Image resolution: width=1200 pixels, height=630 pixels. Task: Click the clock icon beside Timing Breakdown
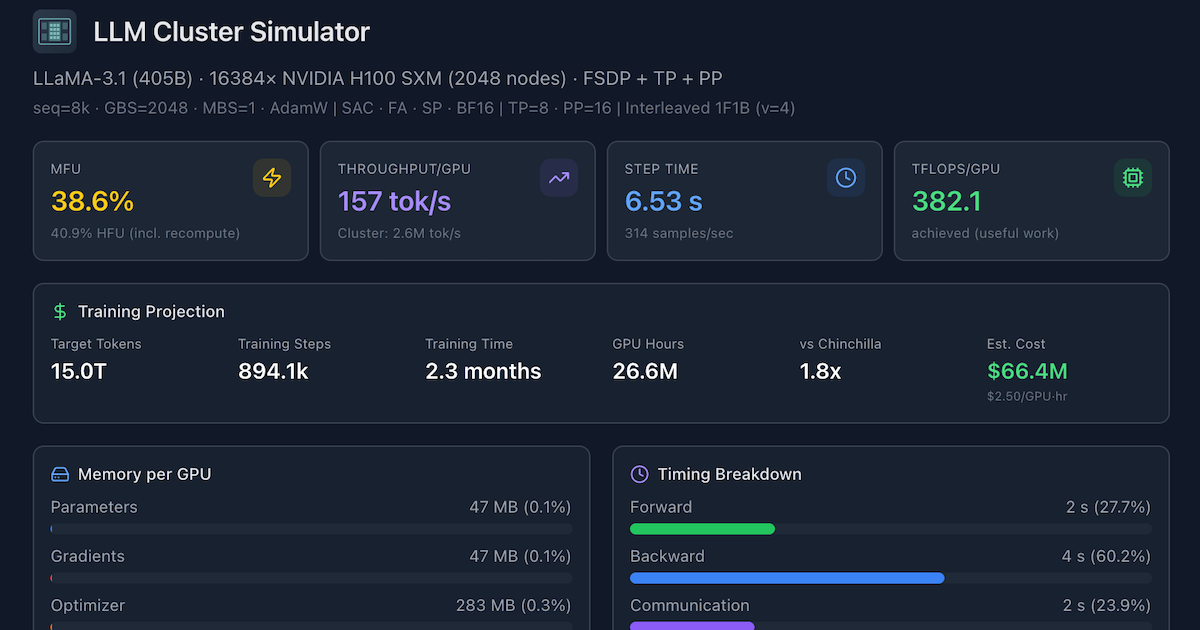[639, 474]
